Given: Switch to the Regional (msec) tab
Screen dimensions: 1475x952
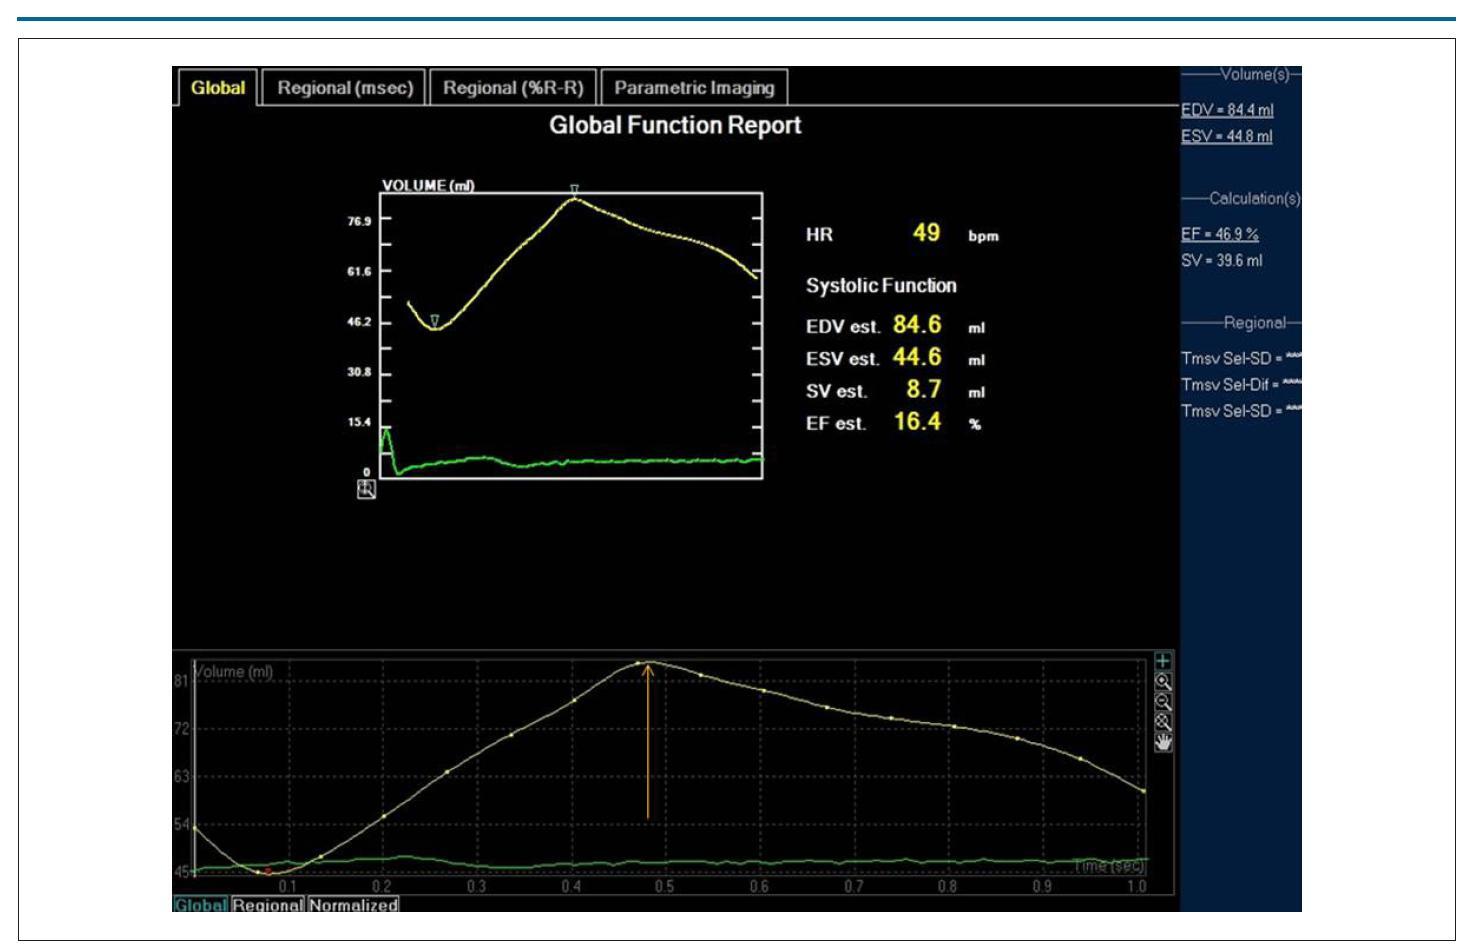Looking at the screenshot, I should click(345, 88).
